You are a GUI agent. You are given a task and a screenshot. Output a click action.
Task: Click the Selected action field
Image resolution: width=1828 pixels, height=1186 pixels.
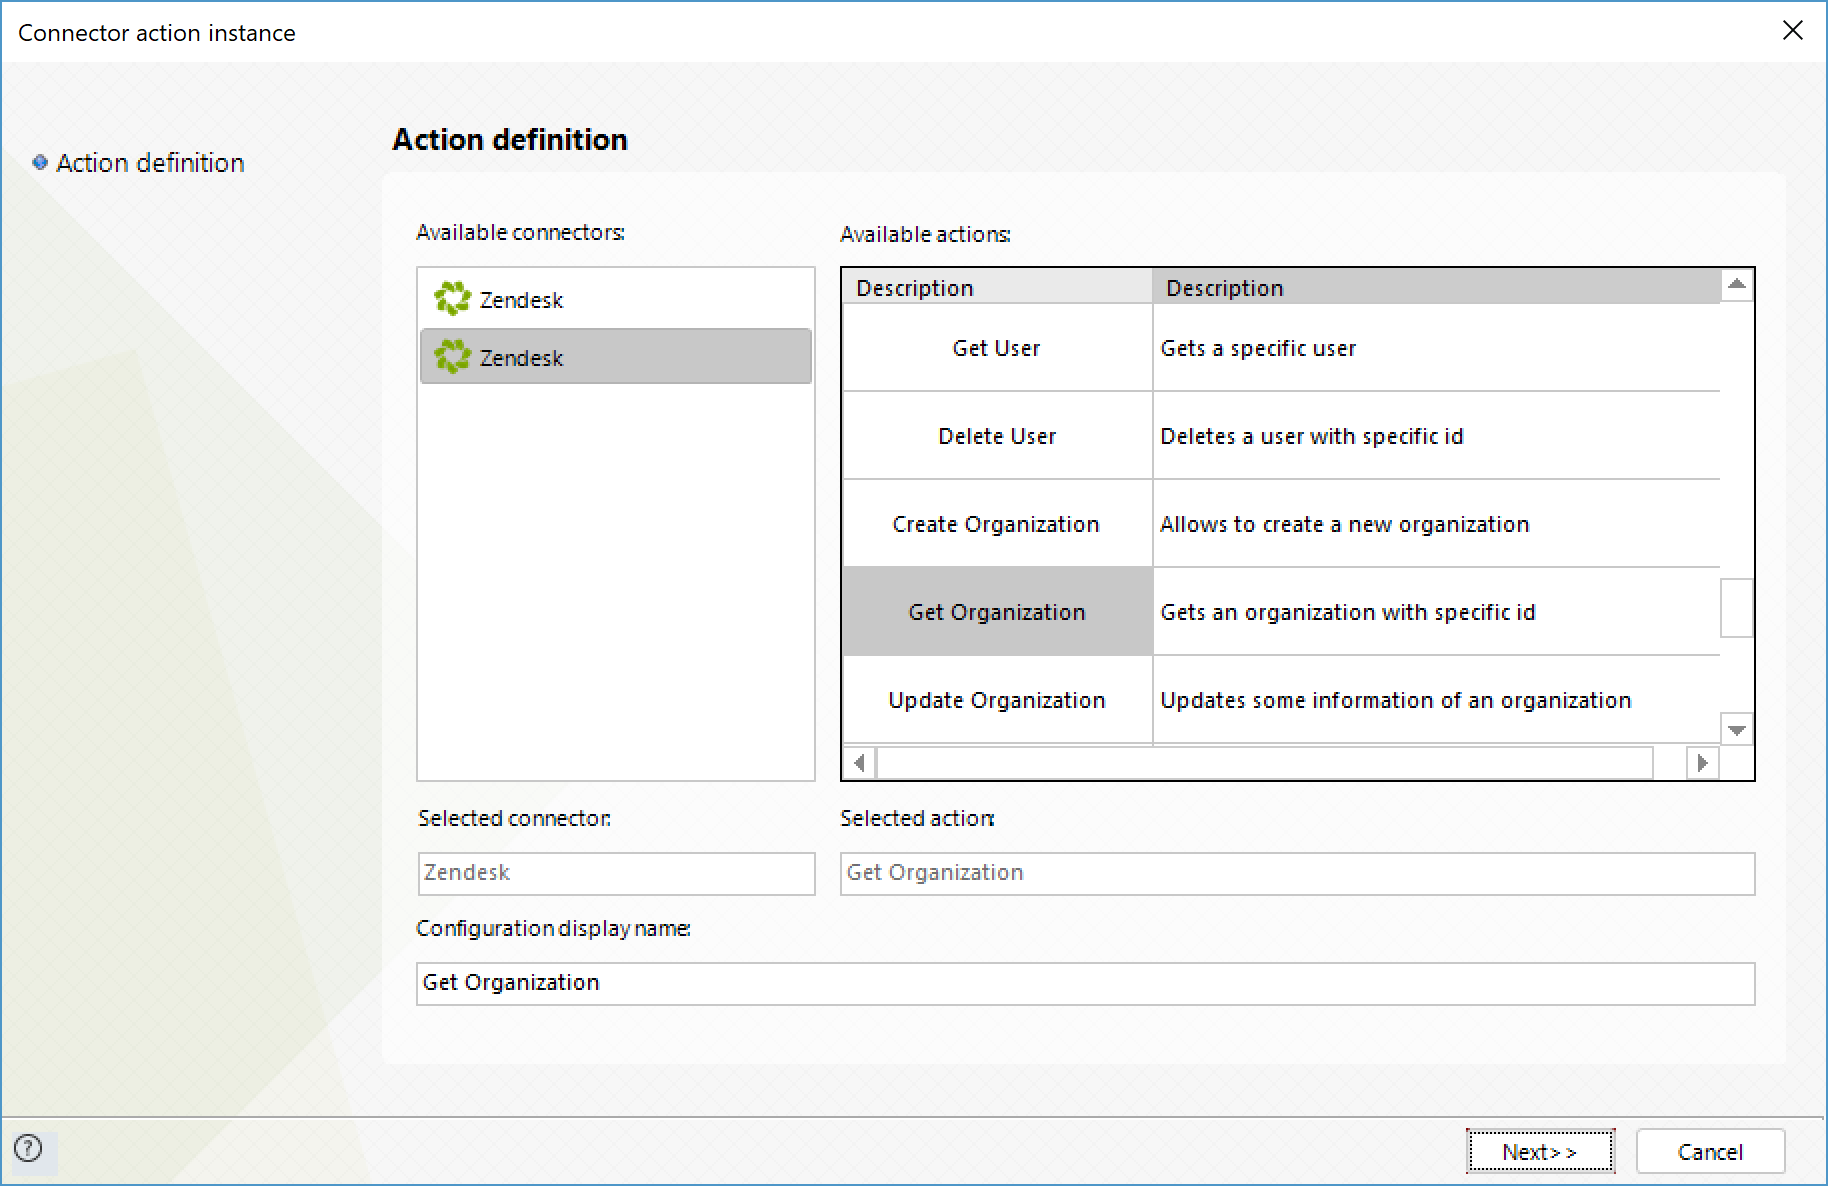pyautogui.click(x=1297, y=873)
